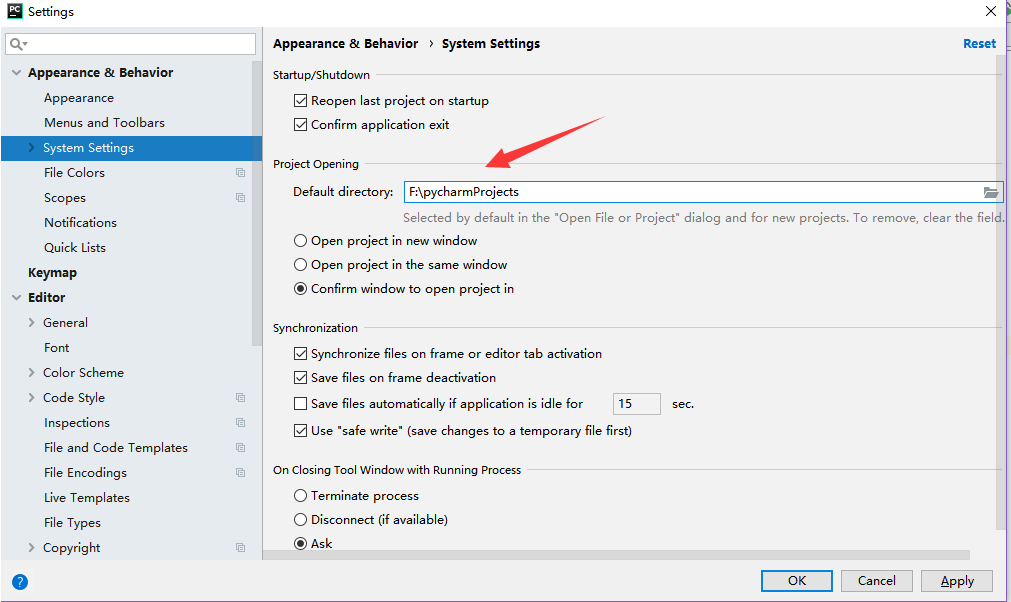This screenshot has width=1011, height=602.
Task: Expand the Copyright settings node
Action: 31,548
